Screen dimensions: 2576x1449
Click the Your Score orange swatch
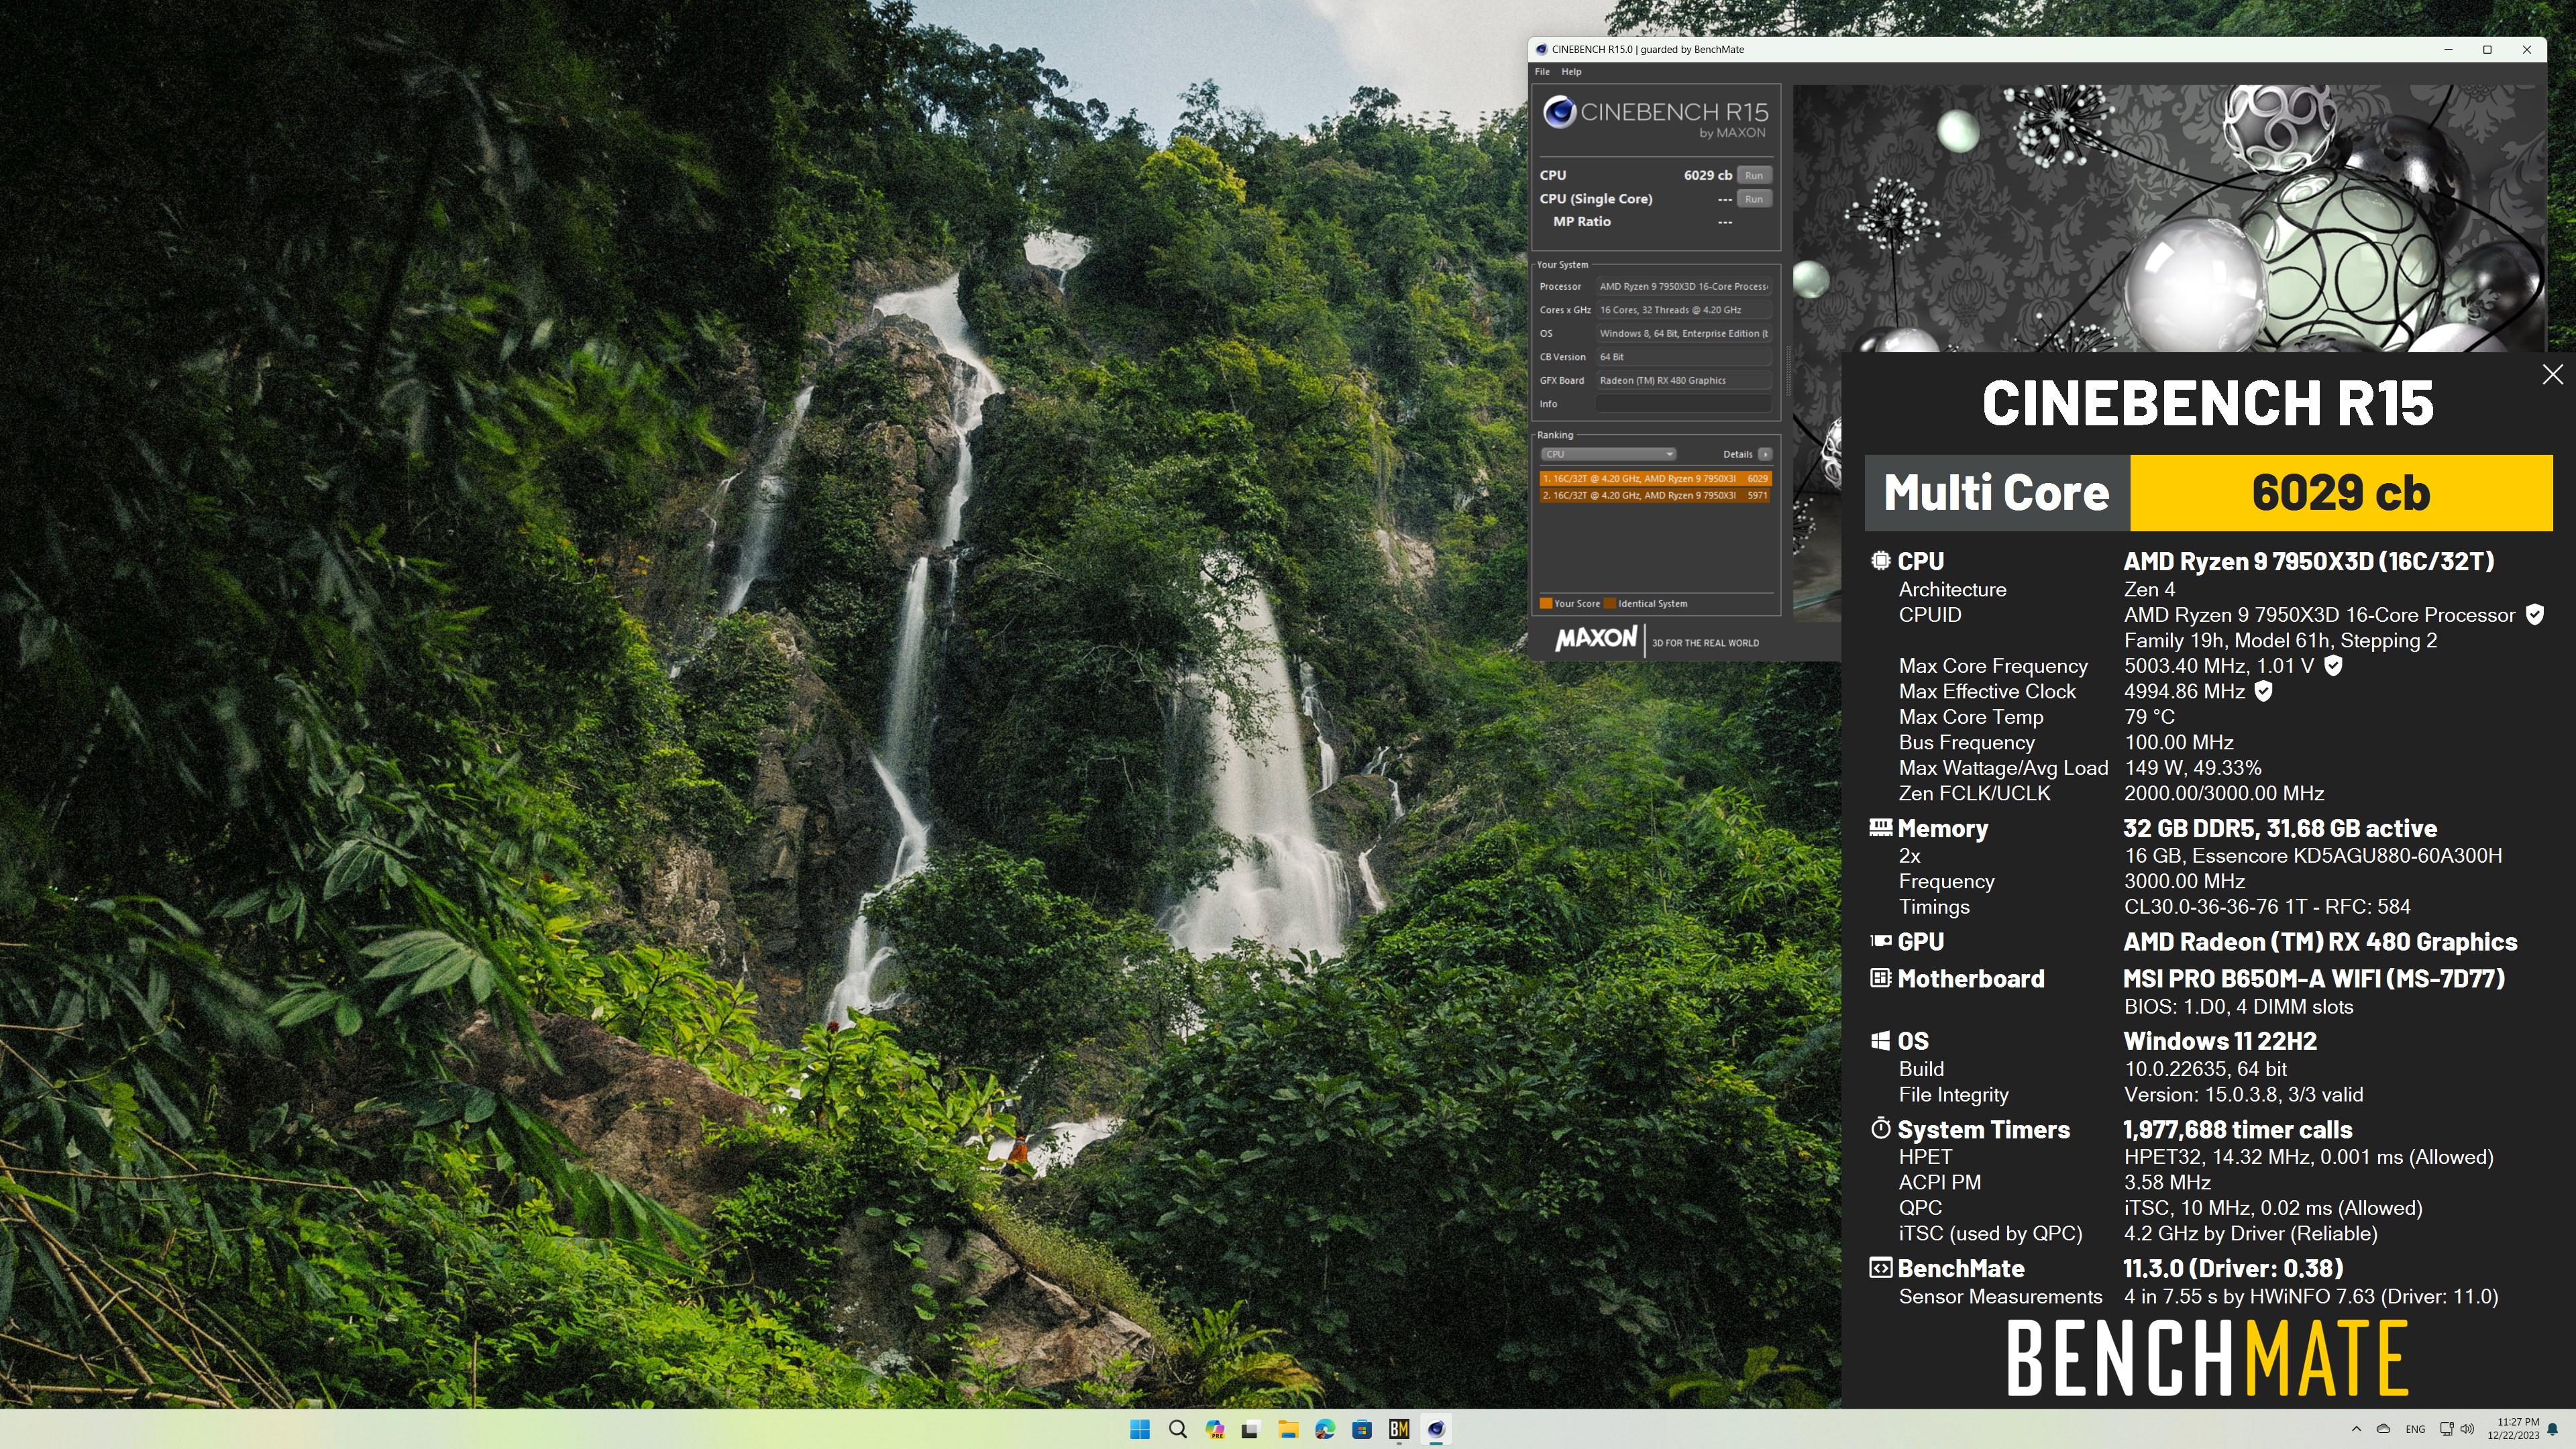(x=1546, y=603)
